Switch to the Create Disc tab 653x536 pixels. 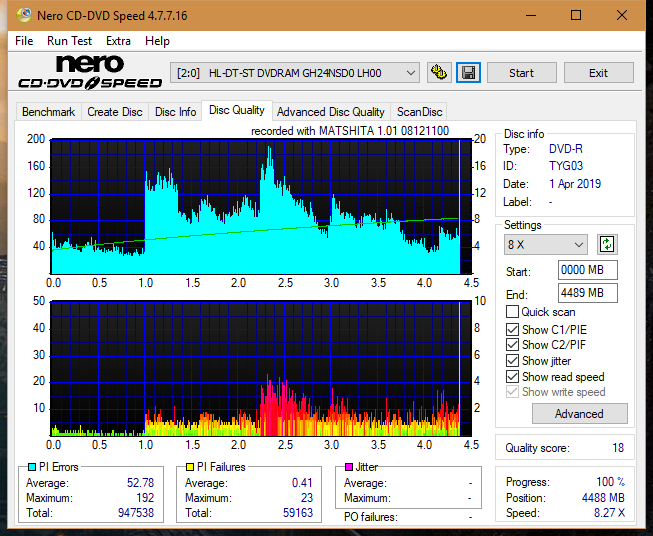(115, 112)
